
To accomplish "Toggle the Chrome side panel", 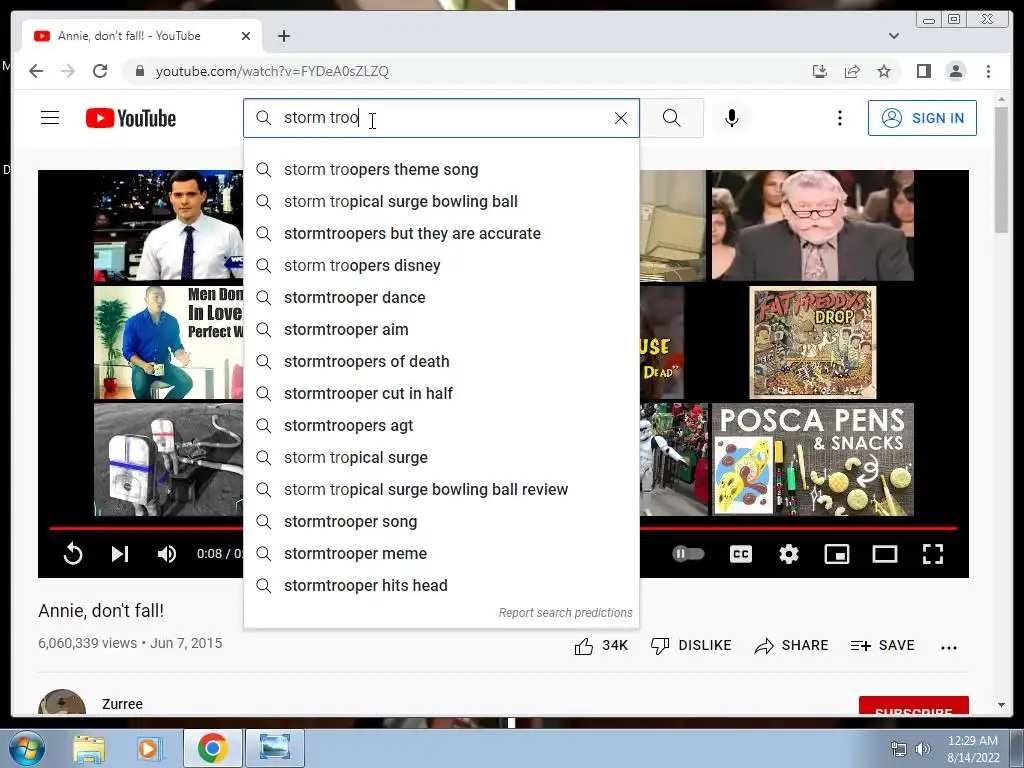I will (x=923, y=71).
